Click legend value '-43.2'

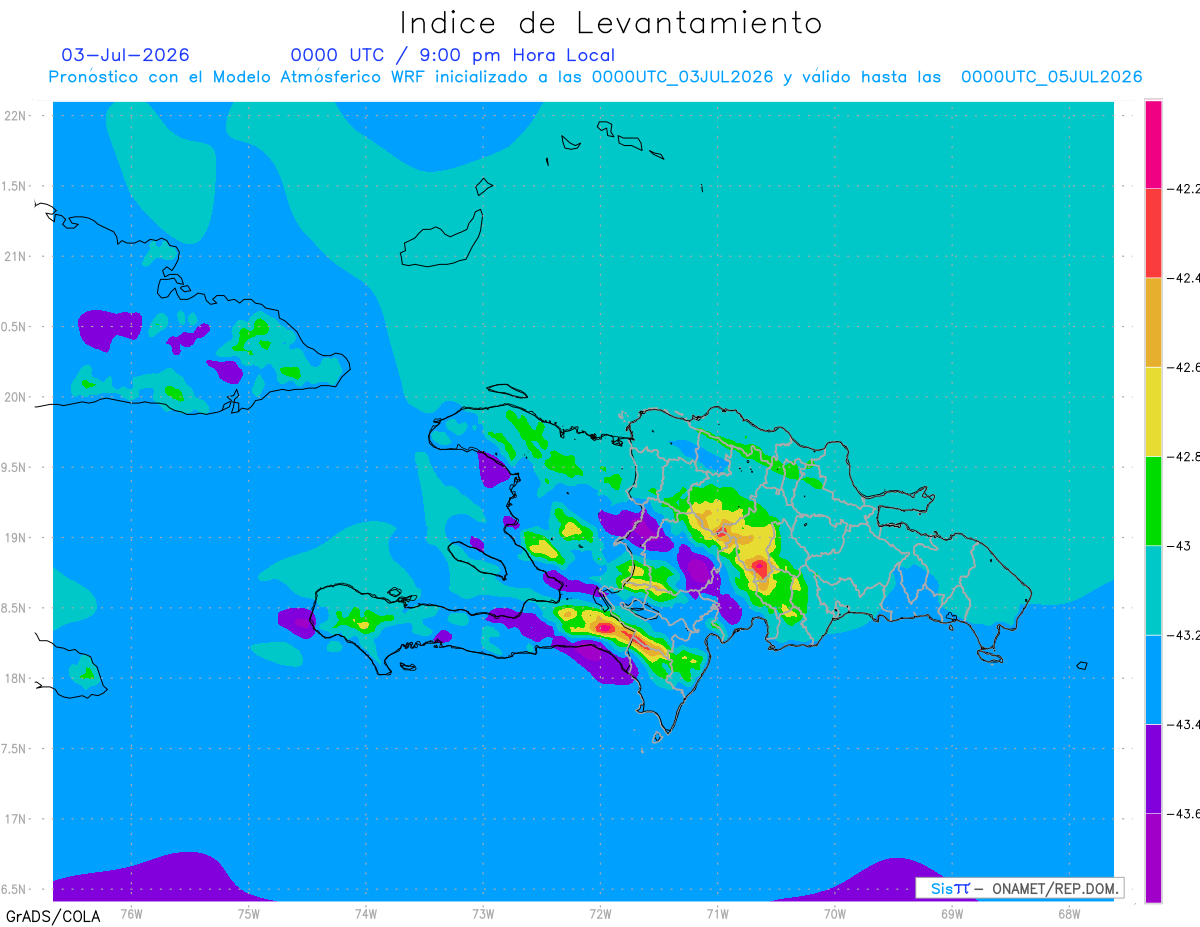(x=1184, y=635)
